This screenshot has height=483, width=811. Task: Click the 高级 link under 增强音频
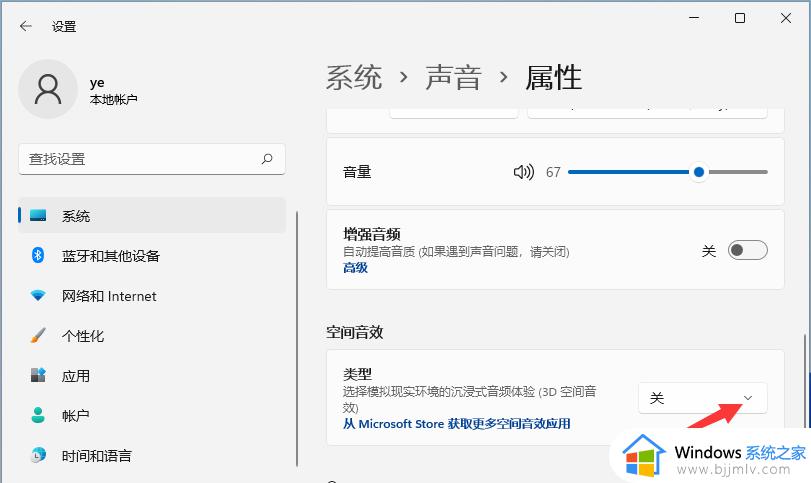355,267
